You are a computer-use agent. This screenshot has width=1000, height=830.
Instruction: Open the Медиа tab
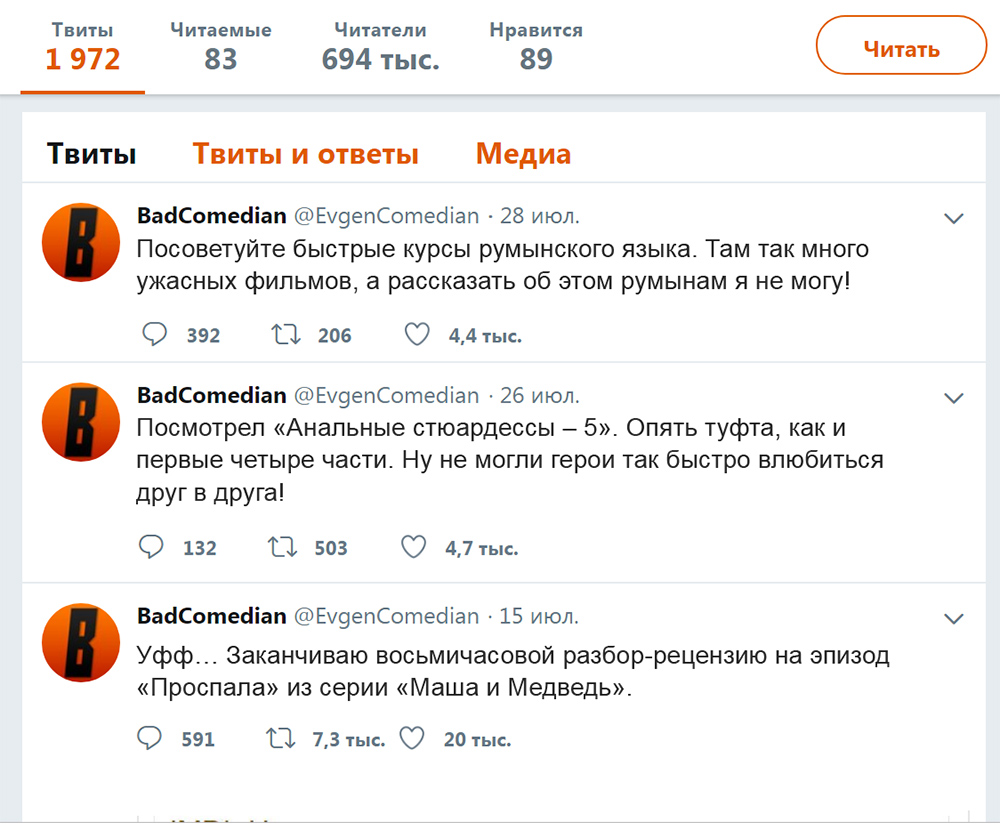(523, 152)
